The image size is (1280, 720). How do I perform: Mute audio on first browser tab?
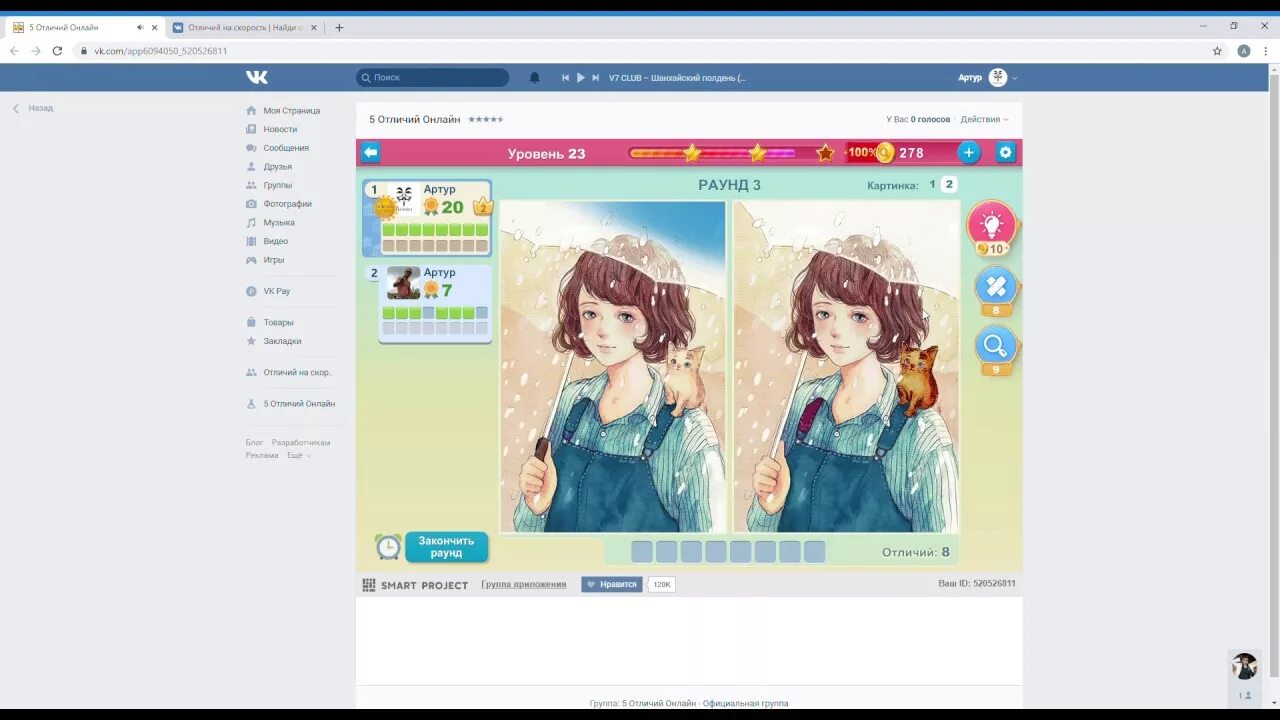coord(139,28)
